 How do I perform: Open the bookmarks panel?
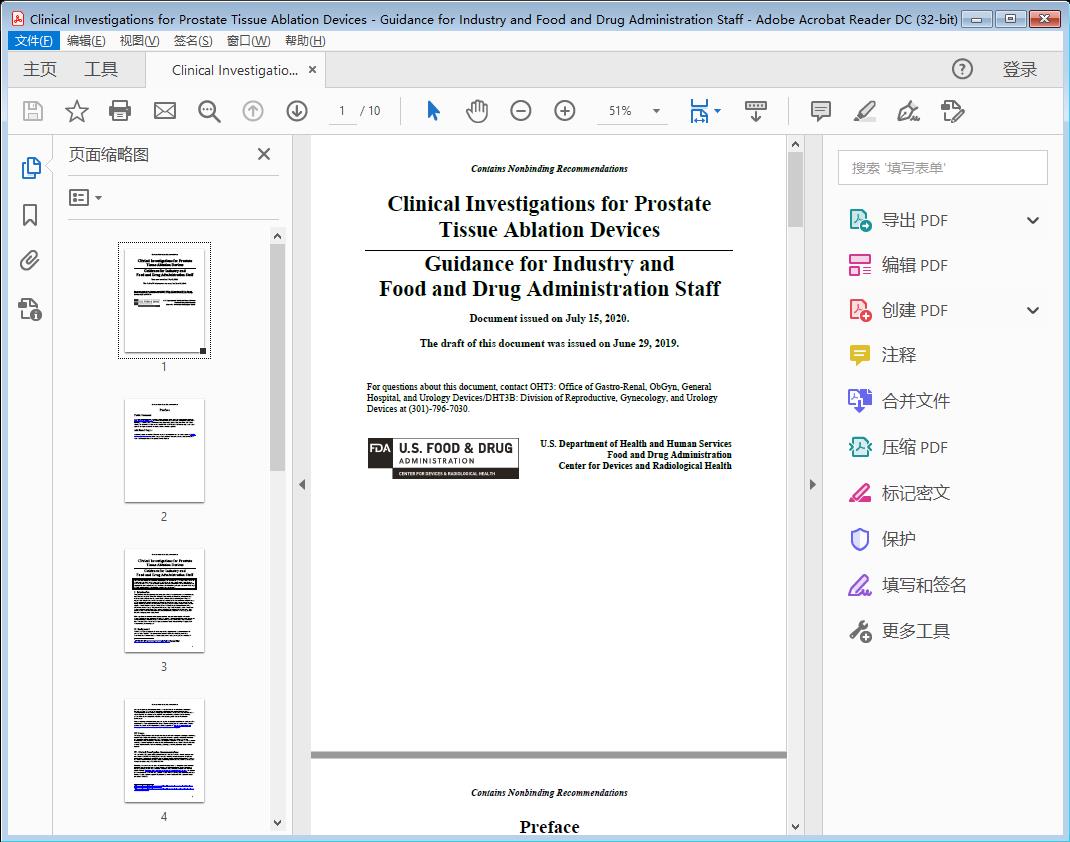point(30,215)
